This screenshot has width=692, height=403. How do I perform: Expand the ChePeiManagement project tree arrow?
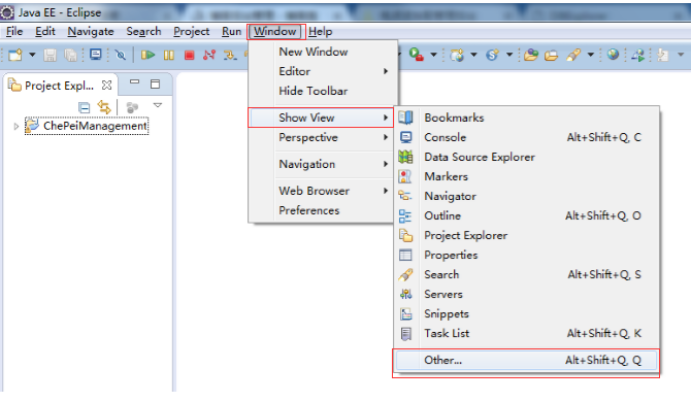point(16,126)
